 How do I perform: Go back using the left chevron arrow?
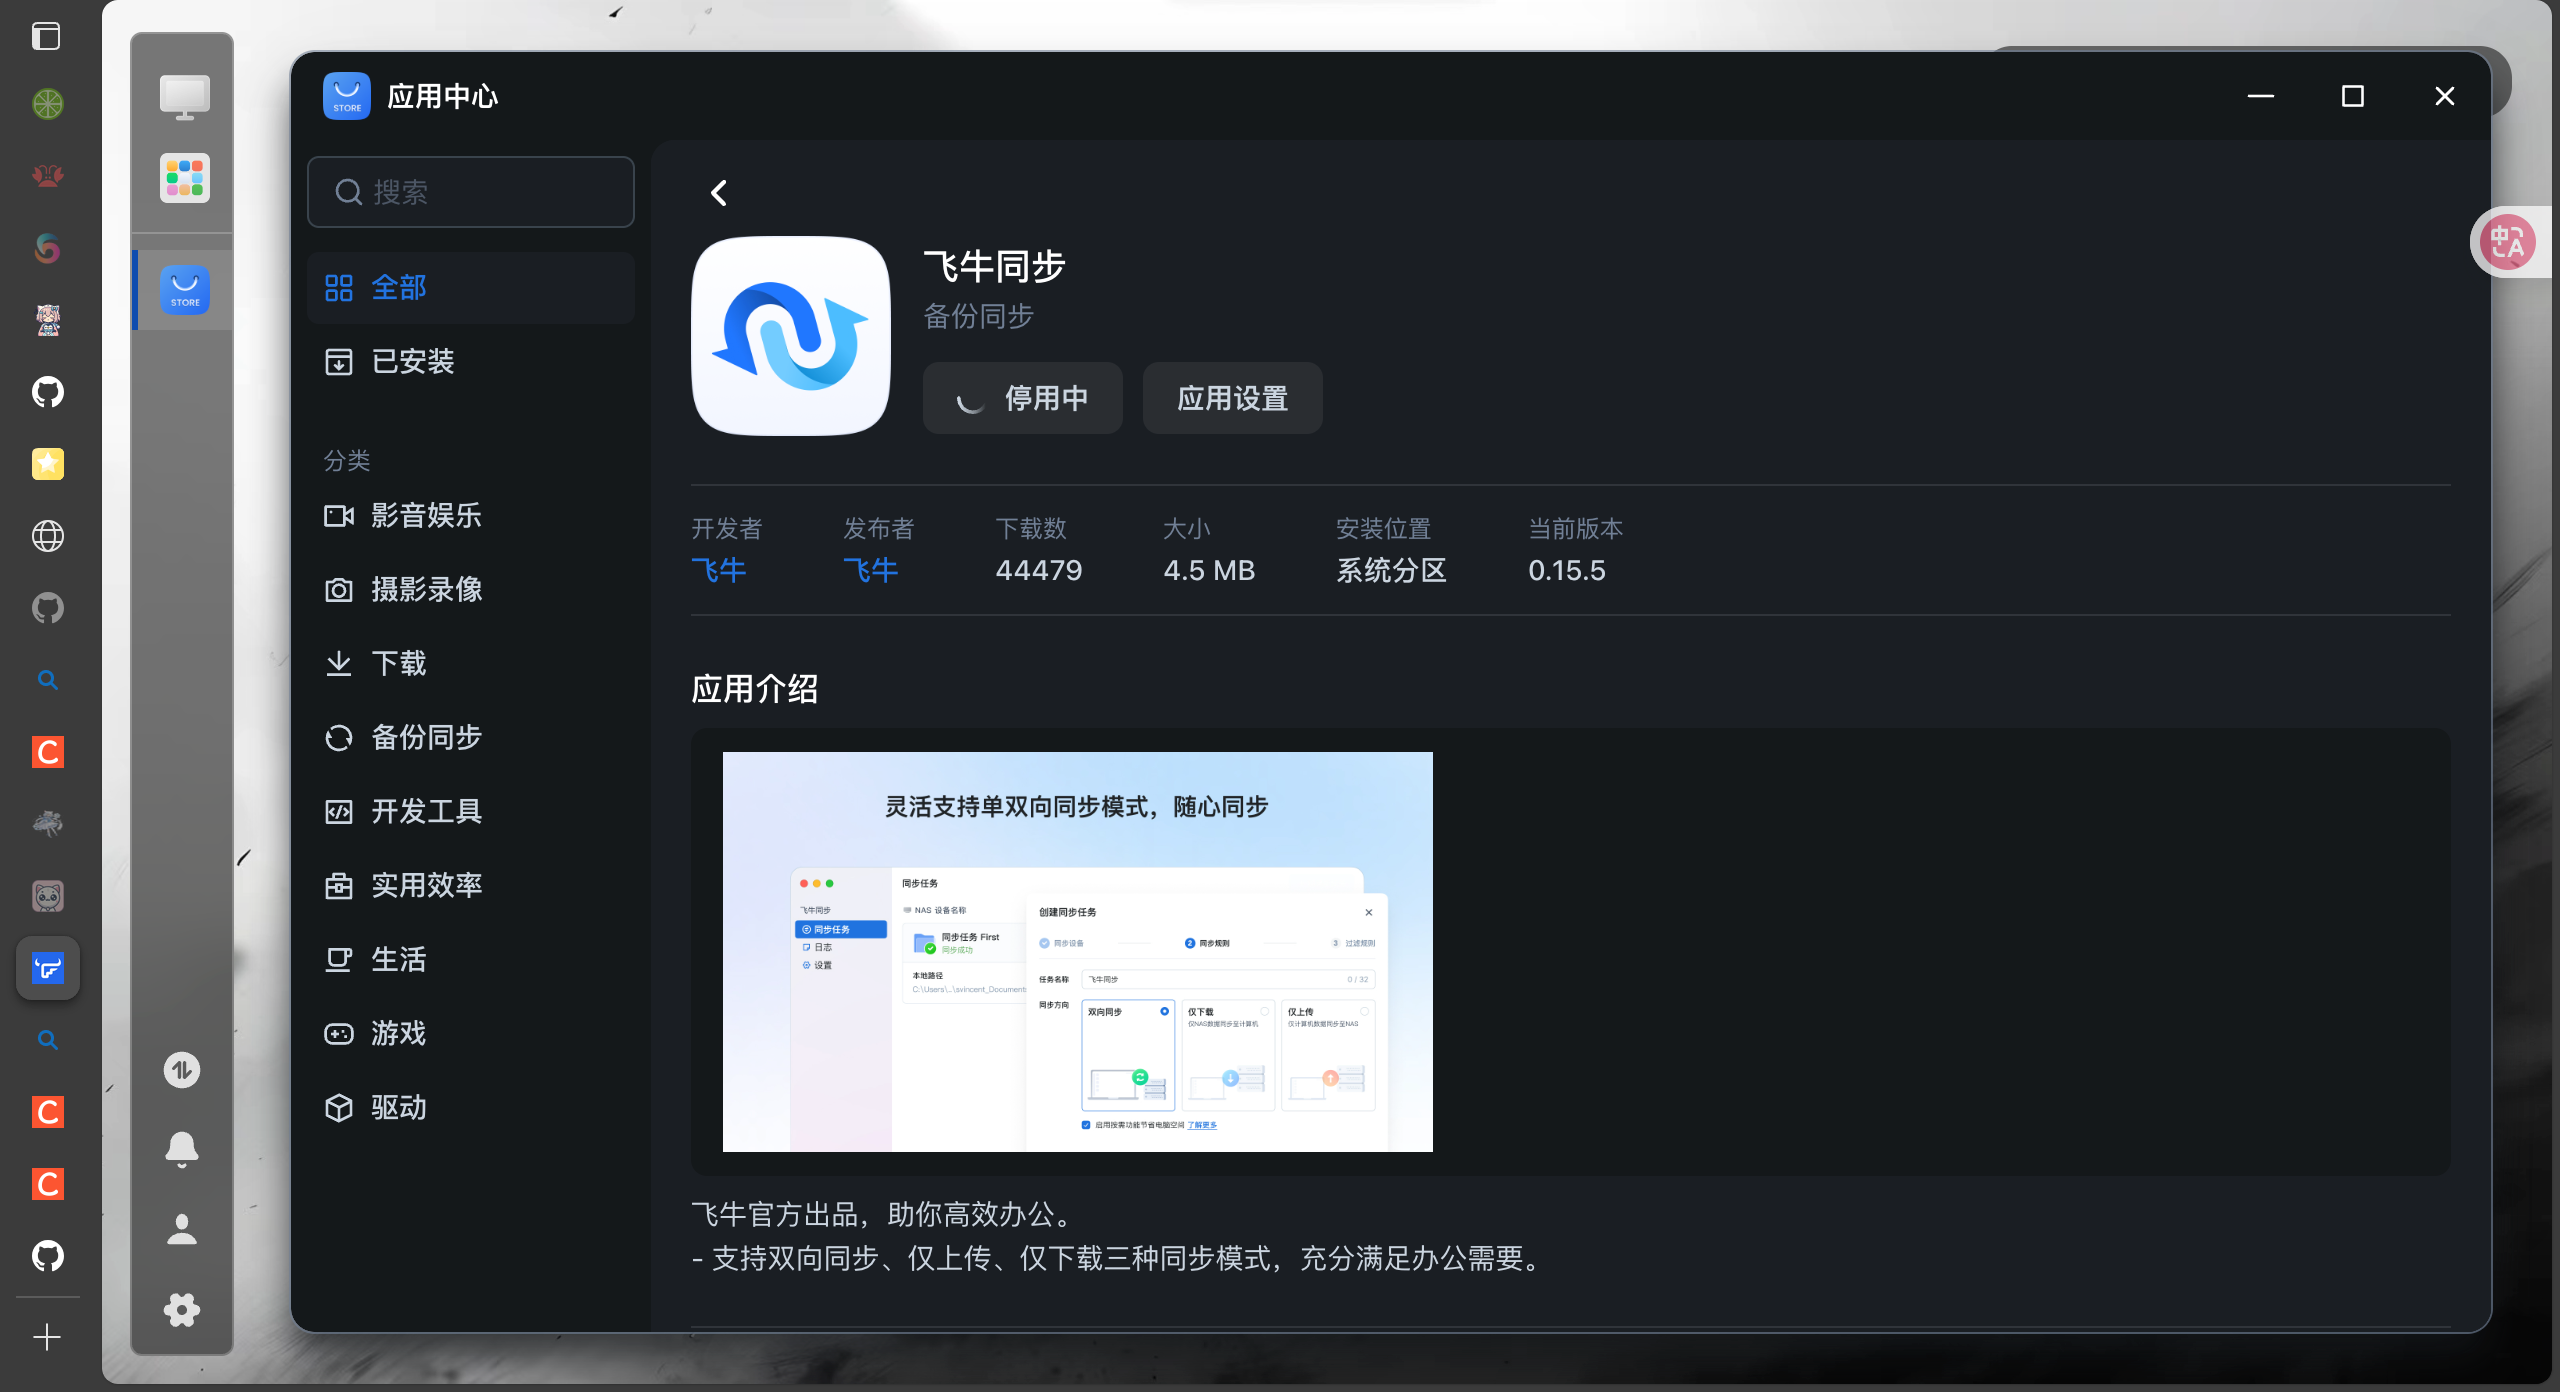718,193
